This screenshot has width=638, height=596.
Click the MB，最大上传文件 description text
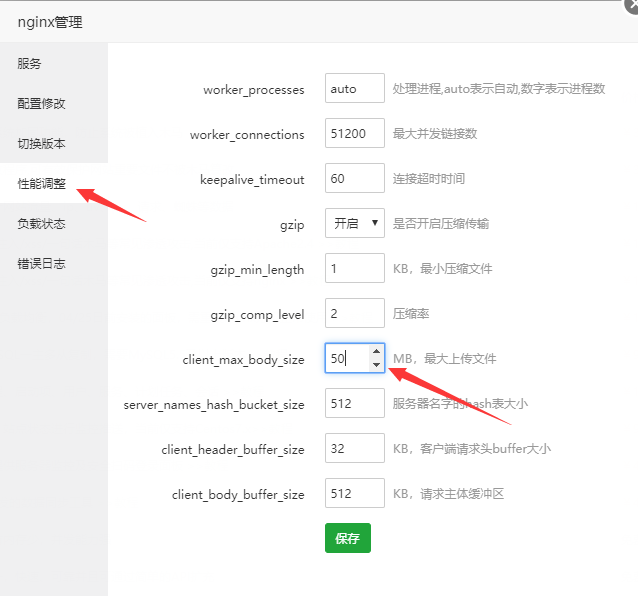(444, 359)
